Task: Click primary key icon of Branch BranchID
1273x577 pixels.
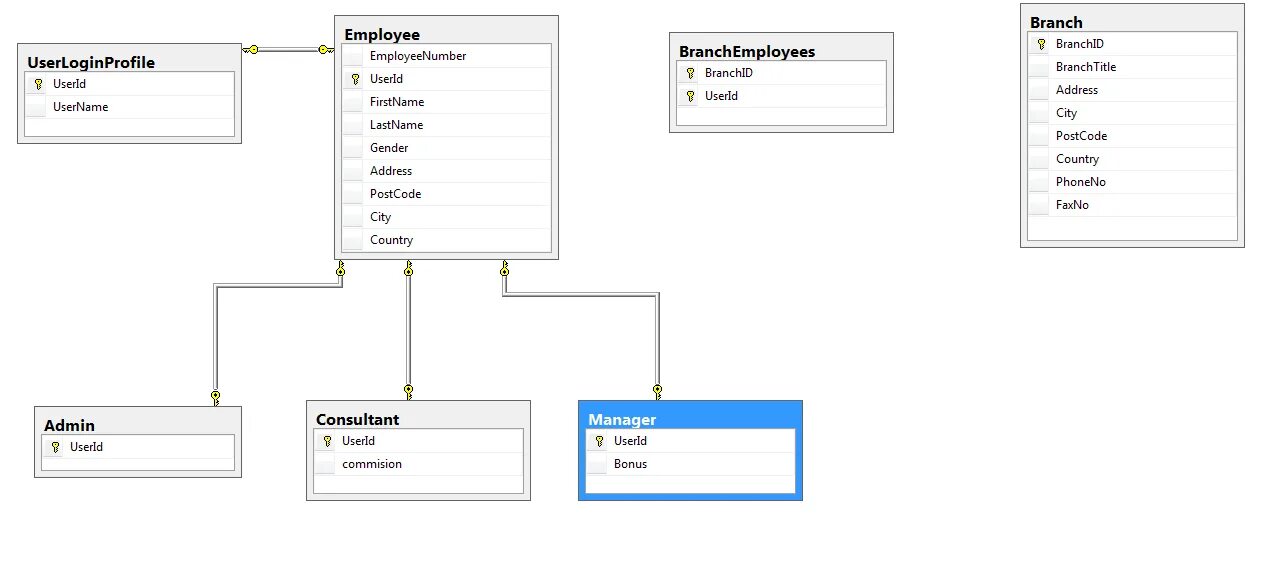Action: pyautogui.click(x=1041, y=44)
